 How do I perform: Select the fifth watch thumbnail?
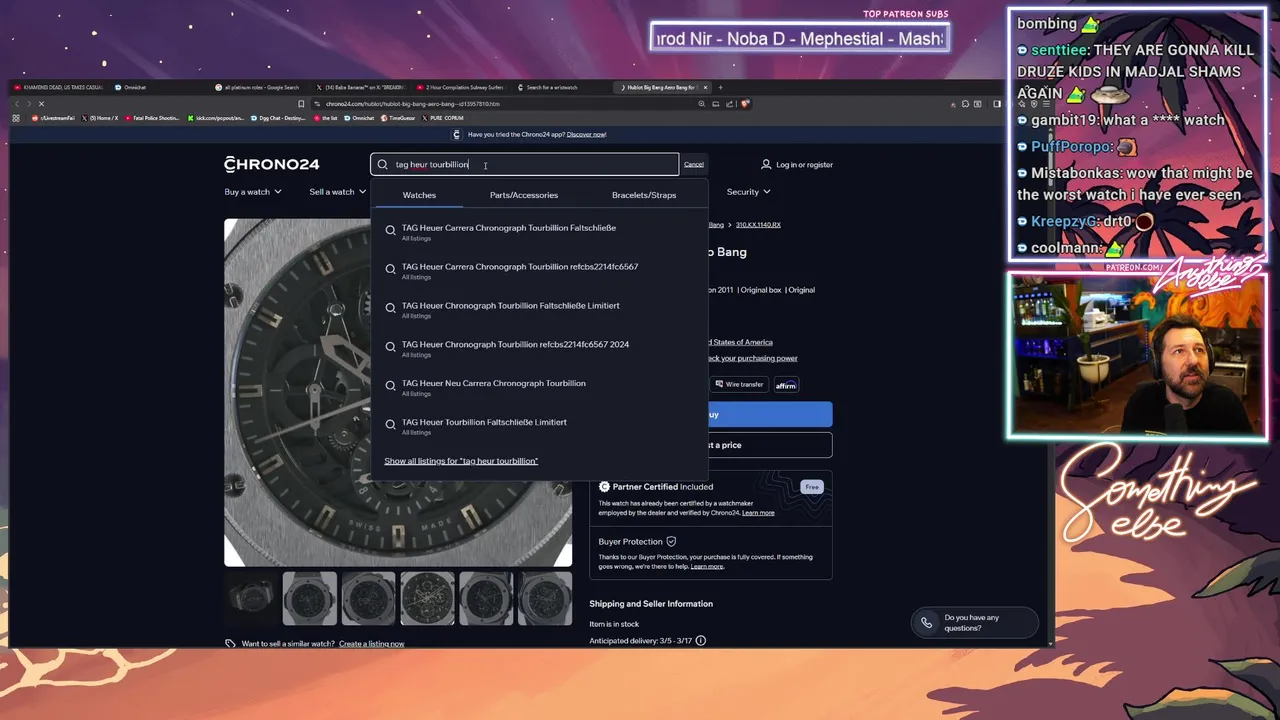(486, 598)
